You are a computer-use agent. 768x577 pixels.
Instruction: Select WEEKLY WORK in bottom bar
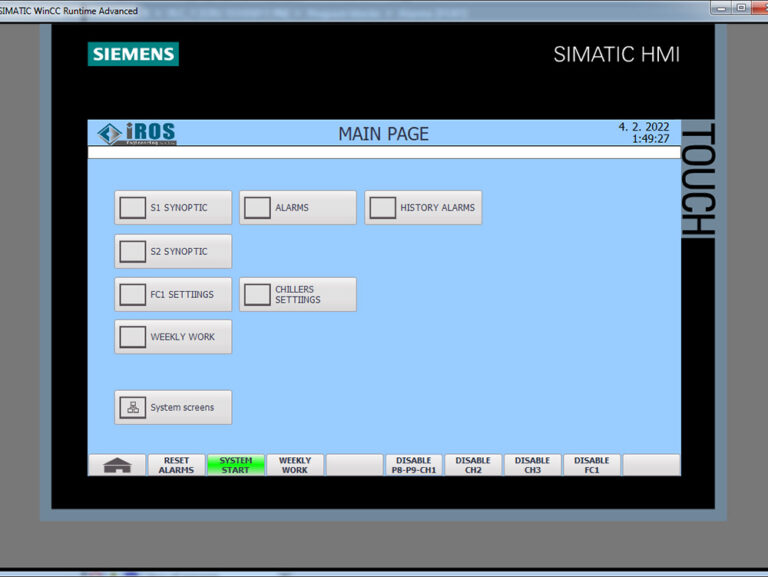tap(295, 465)
